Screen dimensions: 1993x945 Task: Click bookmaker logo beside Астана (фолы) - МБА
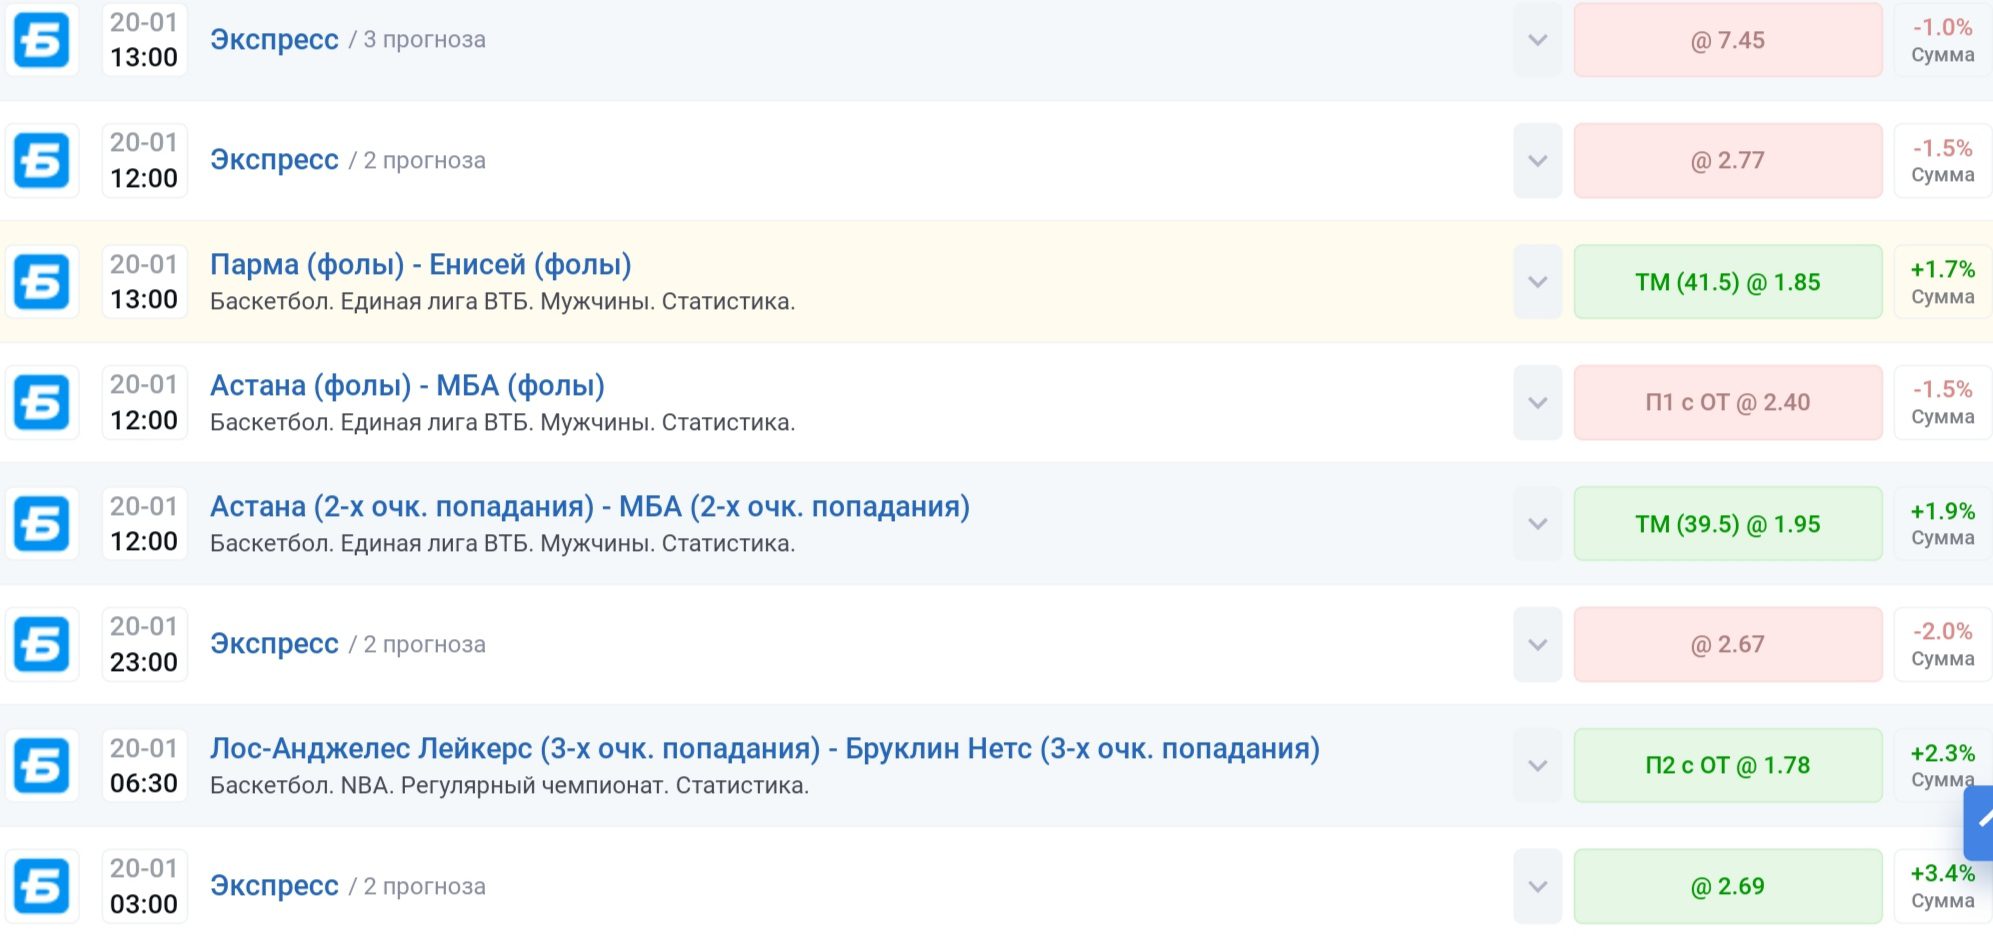pos(42,402)
